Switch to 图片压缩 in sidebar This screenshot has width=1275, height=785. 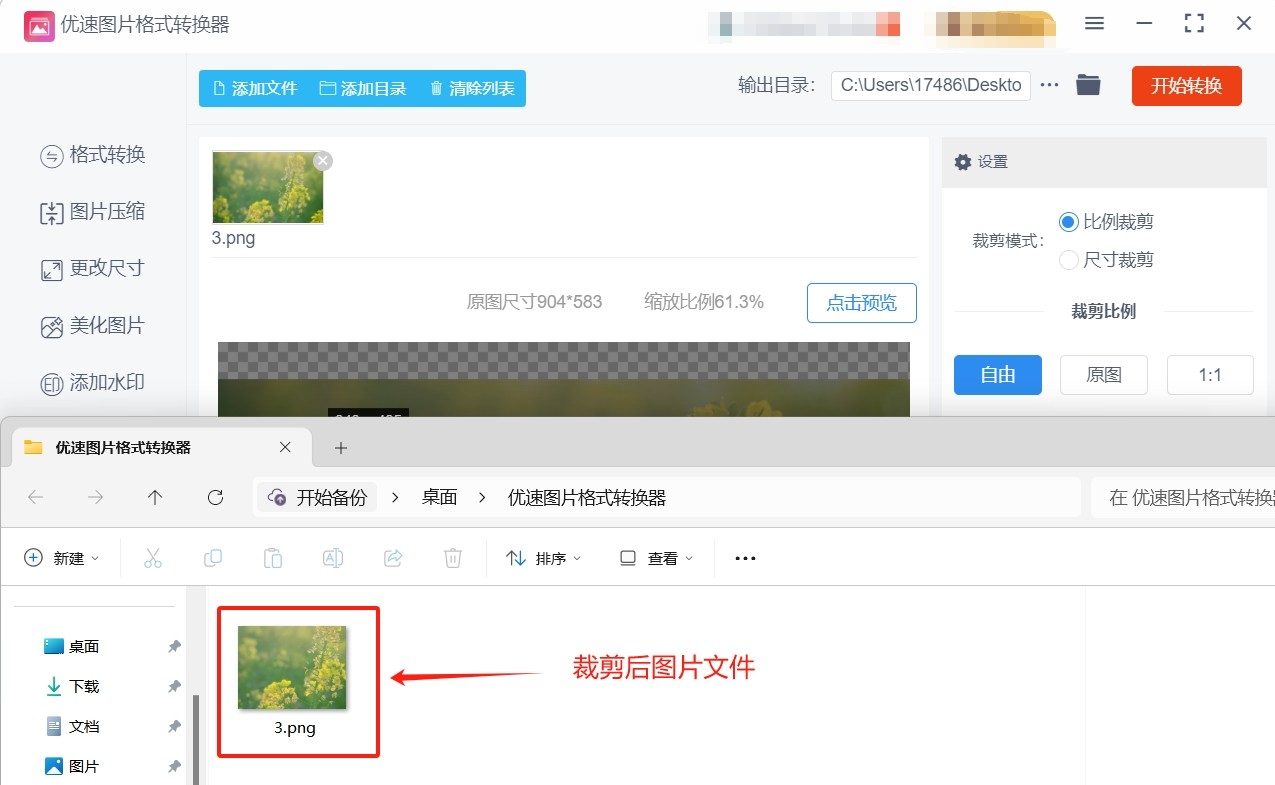[x=93, y=212]
